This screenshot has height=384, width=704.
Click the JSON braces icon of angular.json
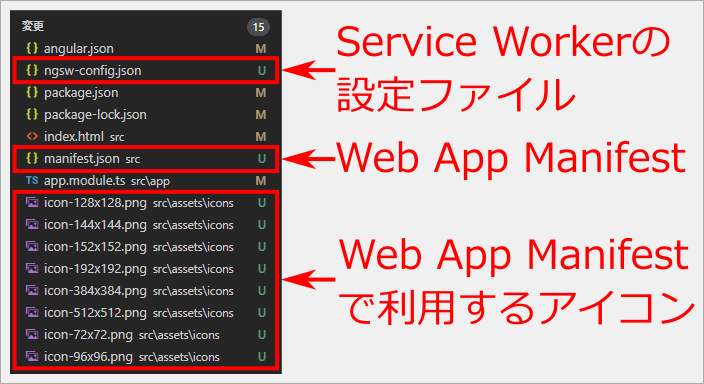click(x=32, y=48)
